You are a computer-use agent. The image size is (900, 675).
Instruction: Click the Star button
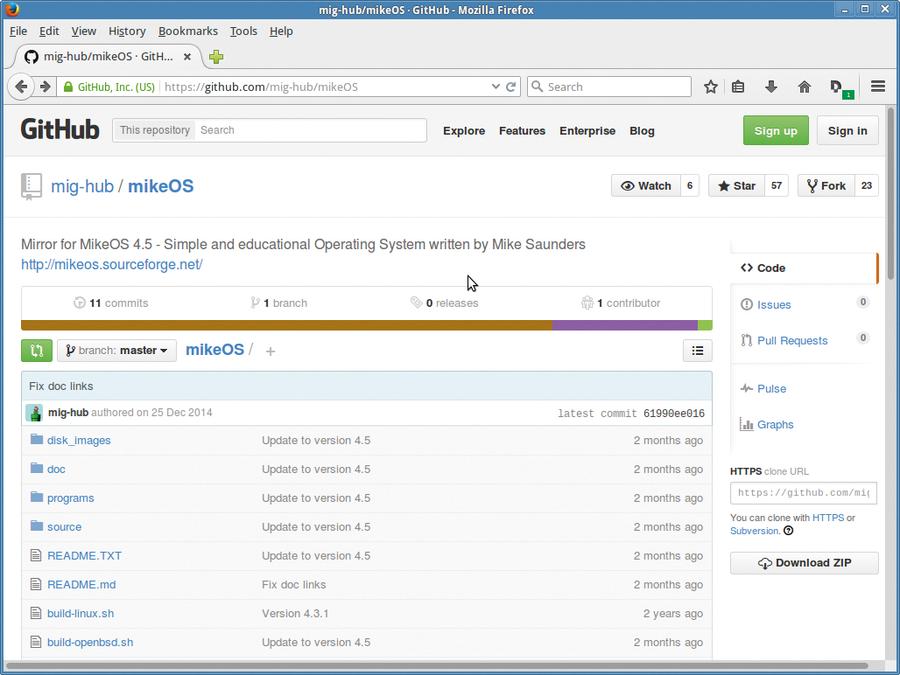tap(736, 186)
